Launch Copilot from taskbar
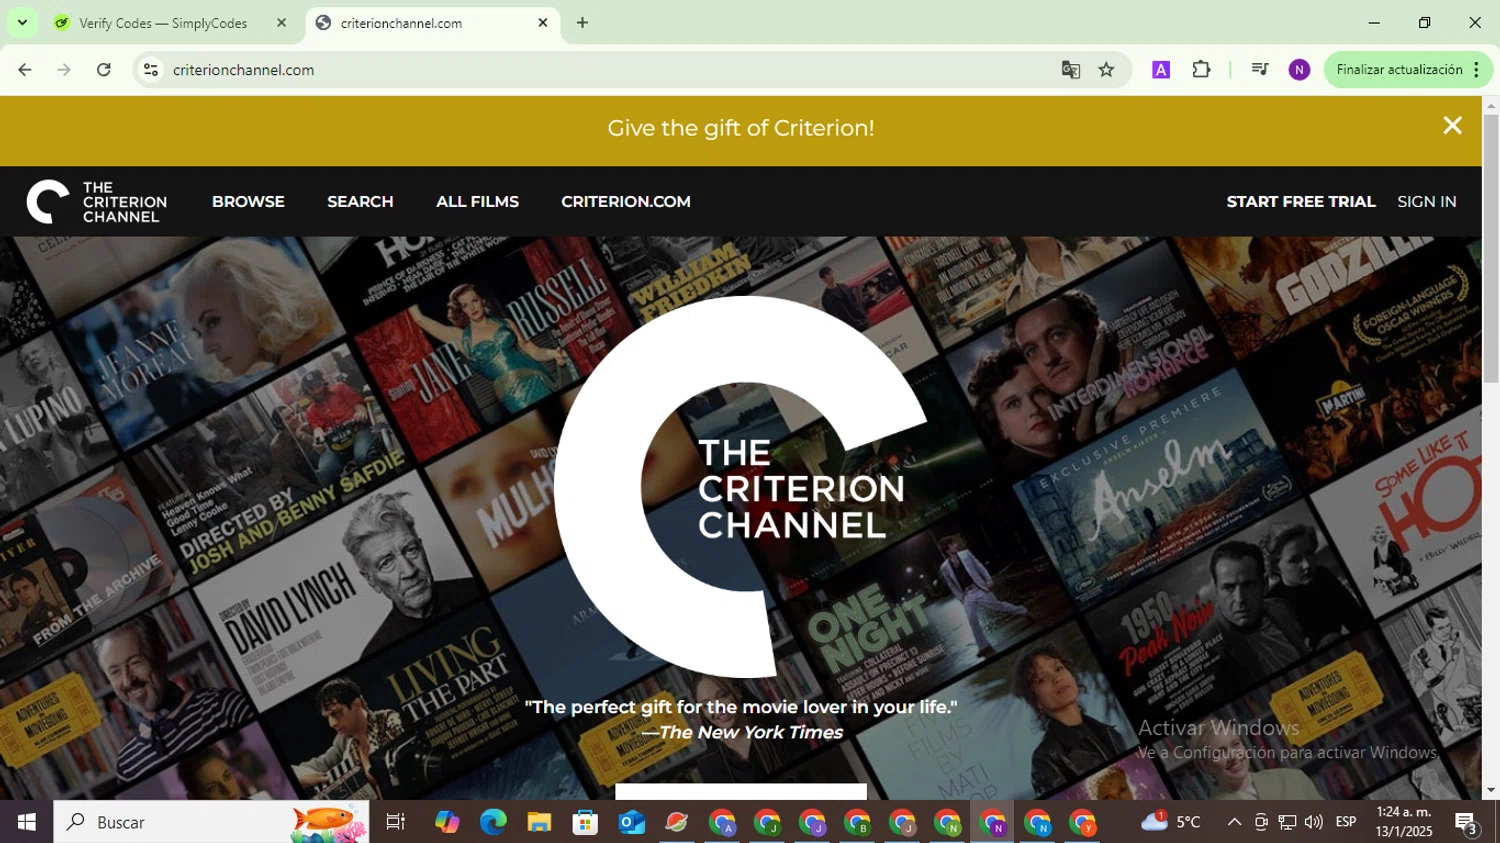The image size is (1500, 843). click(447, 822)
